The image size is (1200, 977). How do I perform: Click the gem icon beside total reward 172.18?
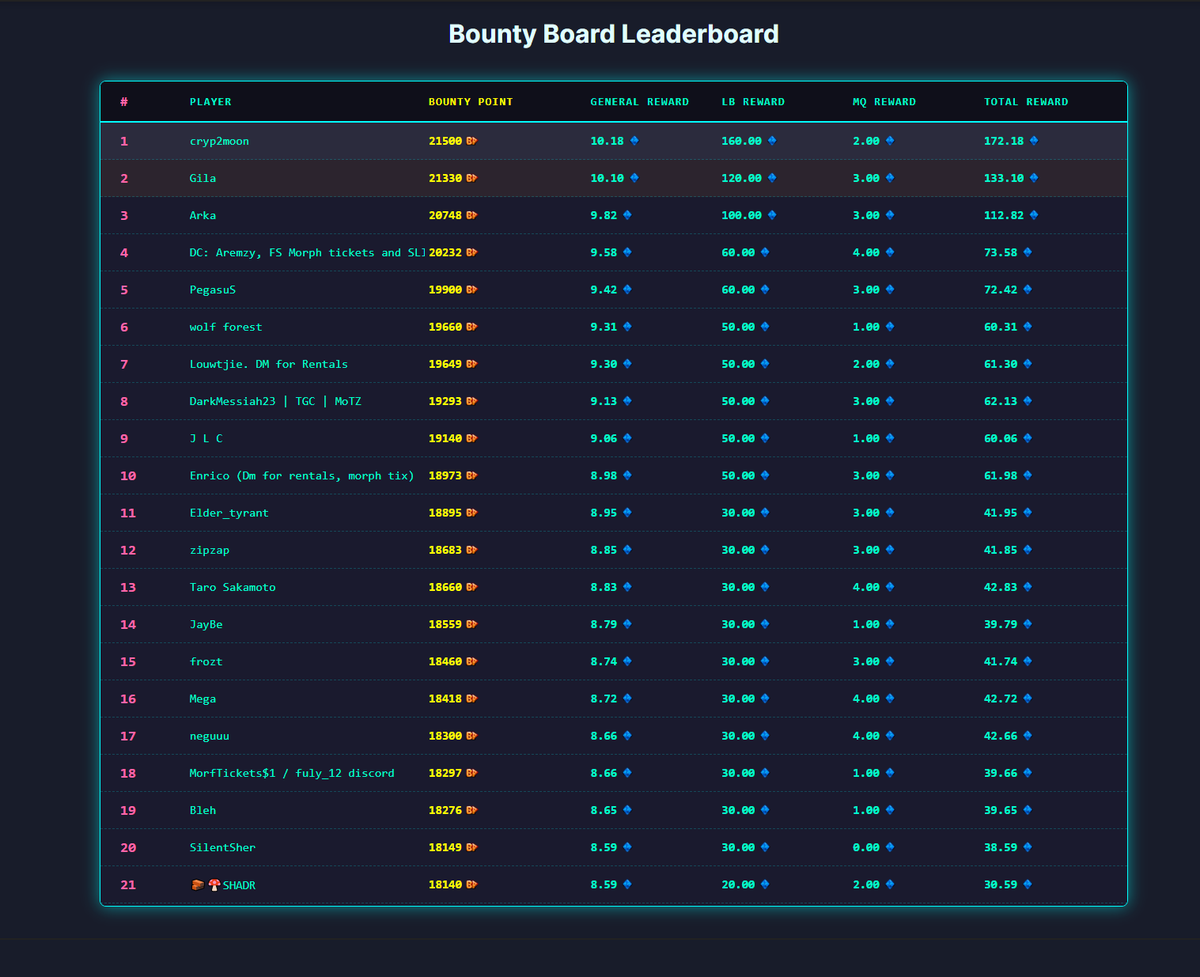click(x=1034, y=141)
